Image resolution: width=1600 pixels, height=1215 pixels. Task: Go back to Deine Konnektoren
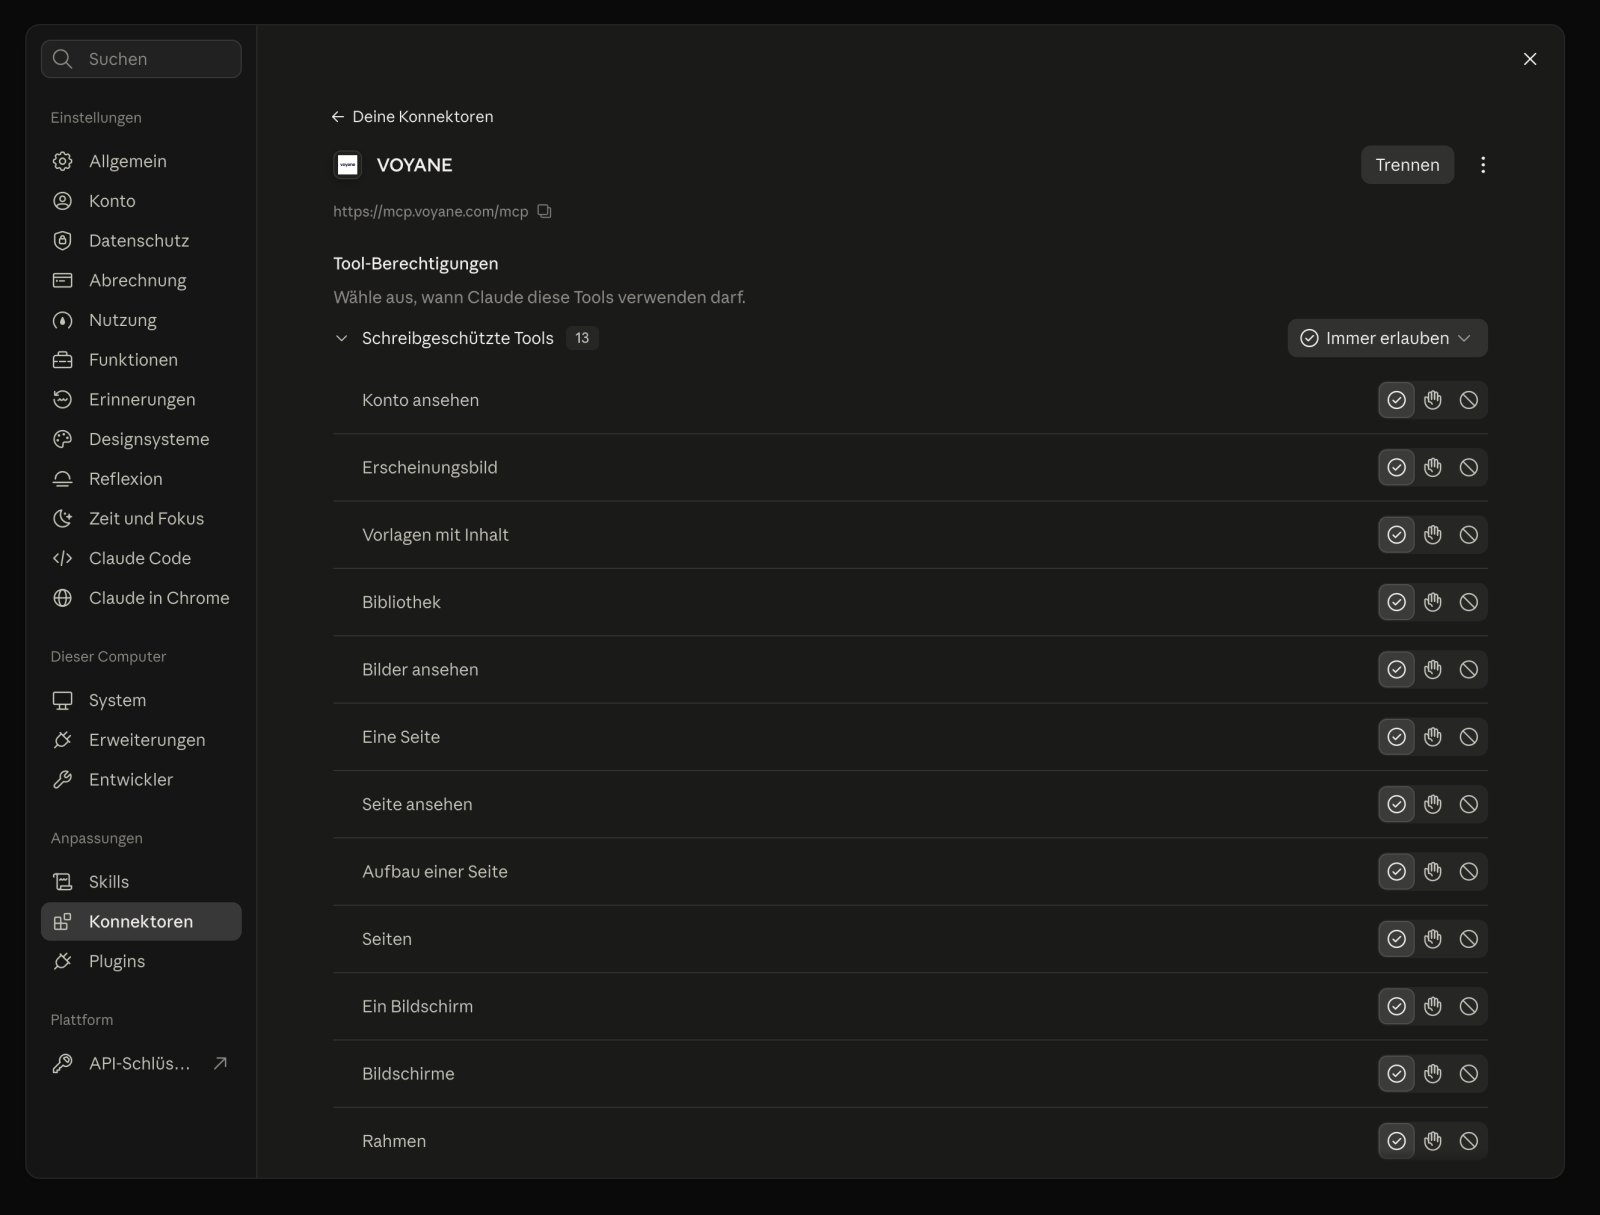coord(412,117)
